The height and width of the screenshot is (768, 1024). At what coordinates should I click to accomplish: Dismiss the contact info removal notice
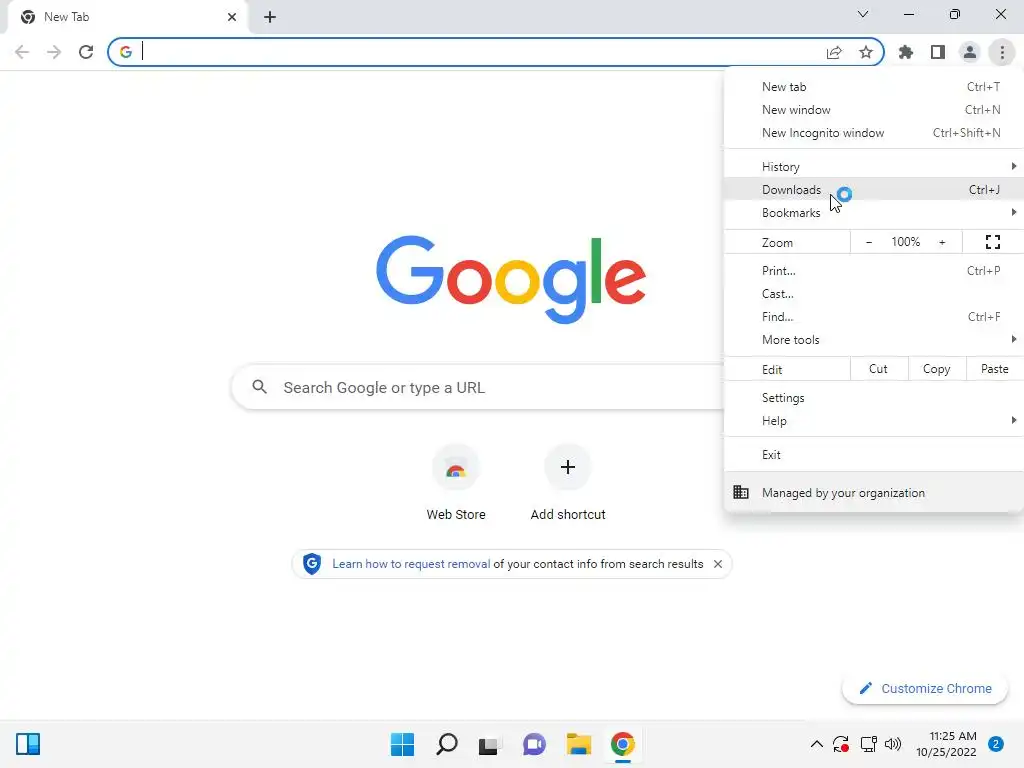[x=718, y=564]
